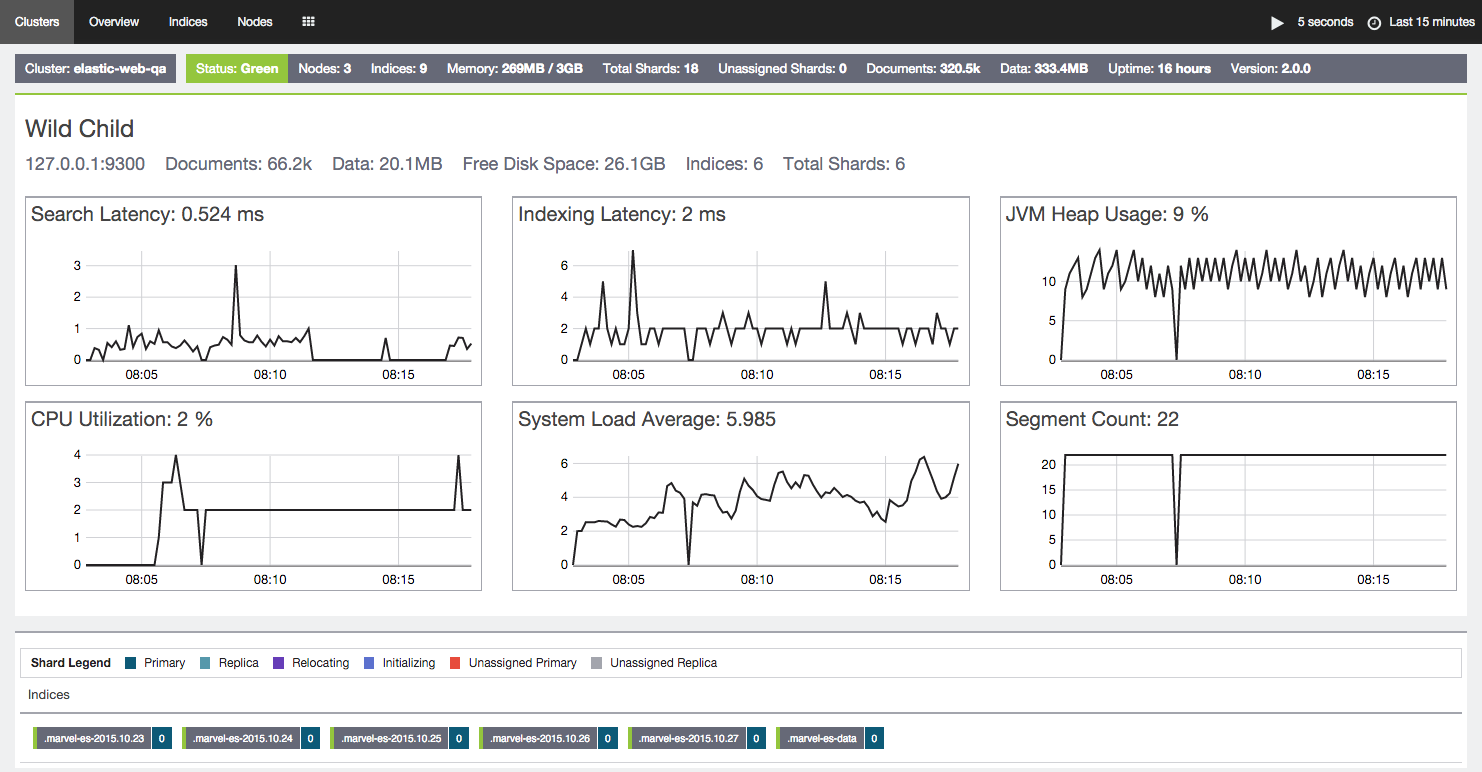The image size is (1482, 772).
Task: Open the Clusters tab
Action: [x=37, y=21]
